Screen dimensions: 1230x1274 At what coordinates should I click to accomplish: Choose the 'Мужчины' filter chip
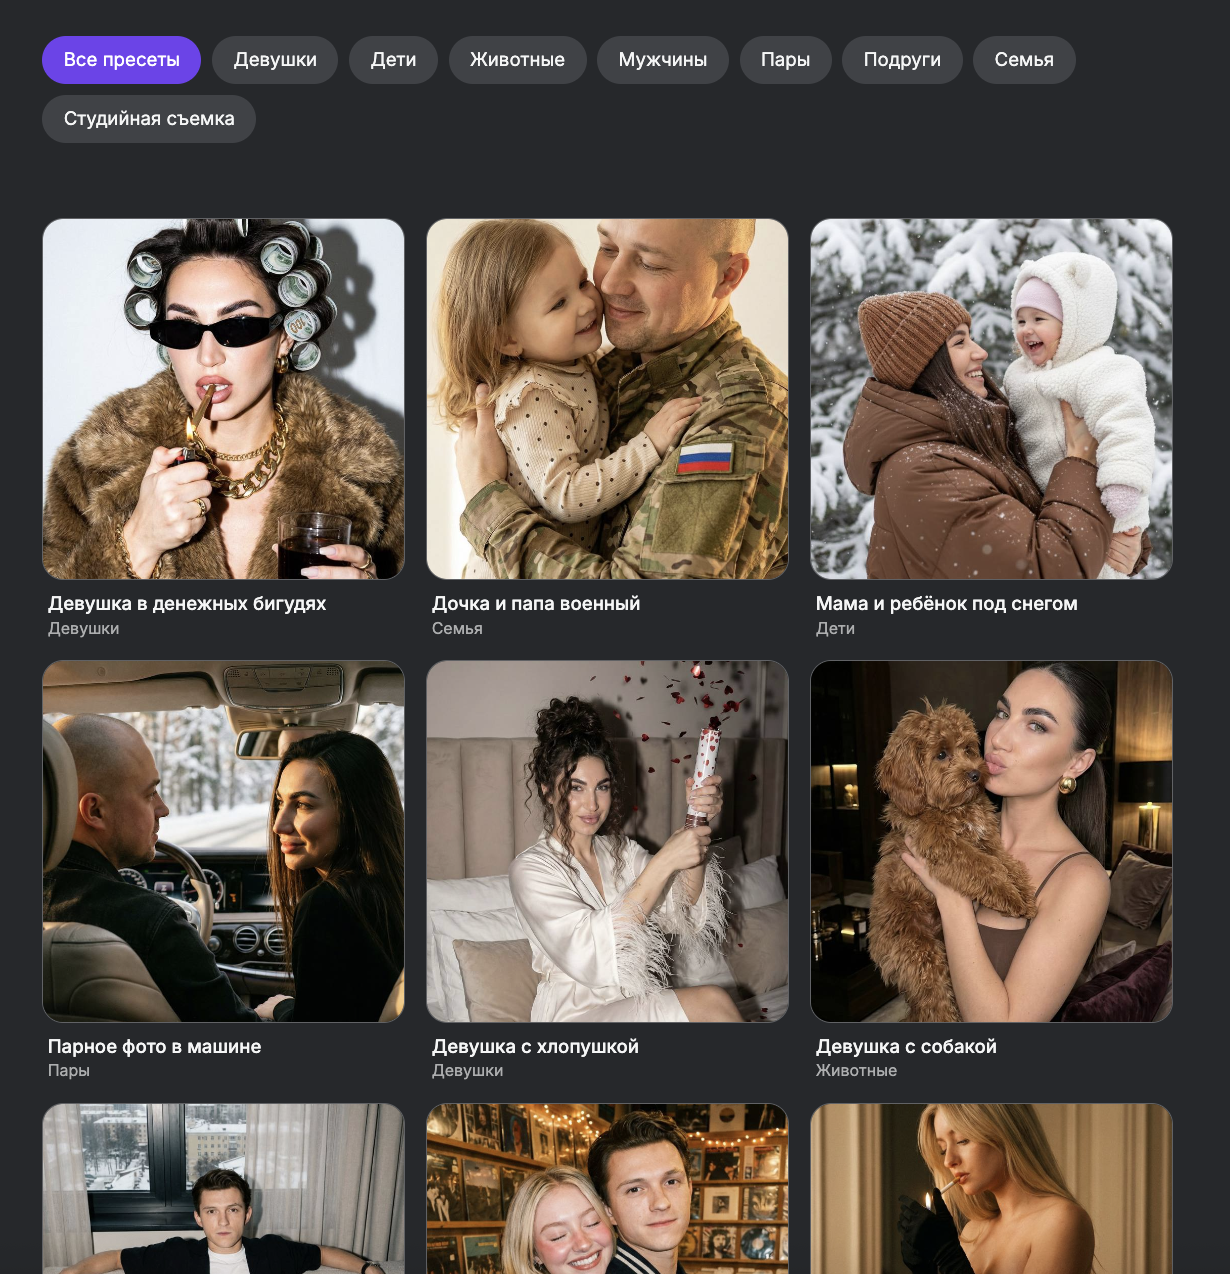tap(662, 60)
